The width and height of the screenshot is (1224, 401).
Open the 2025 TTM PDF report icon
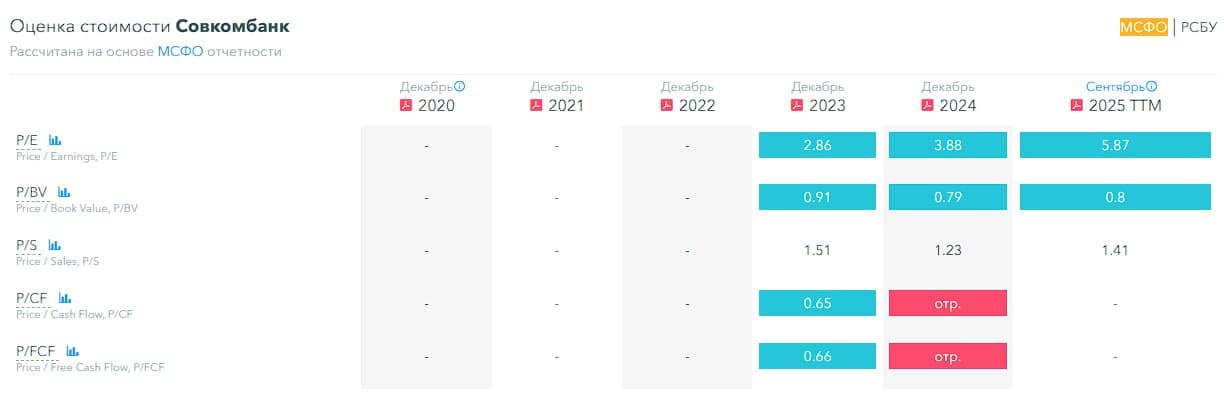[x=1077, y=105]
